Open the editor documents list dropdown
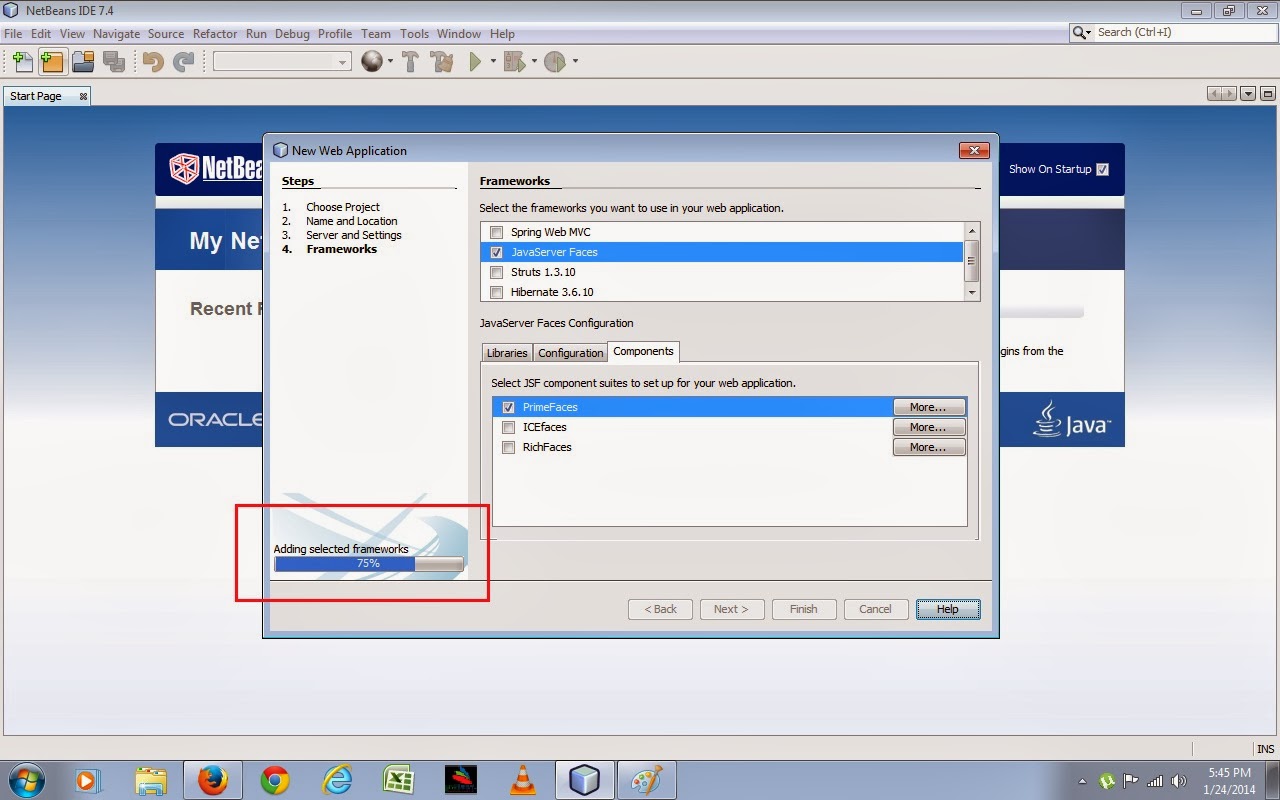 point(1248,94)
